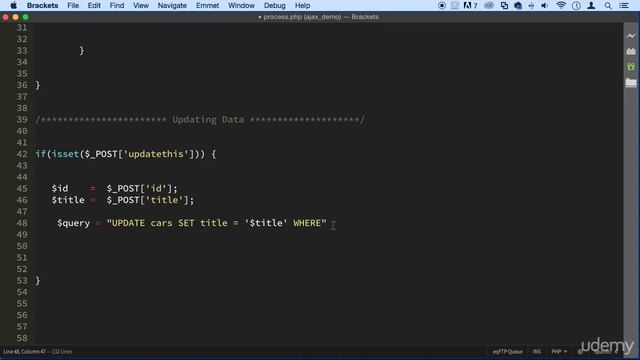Open the folder icon in right sidebar

[x=631, y=82]
